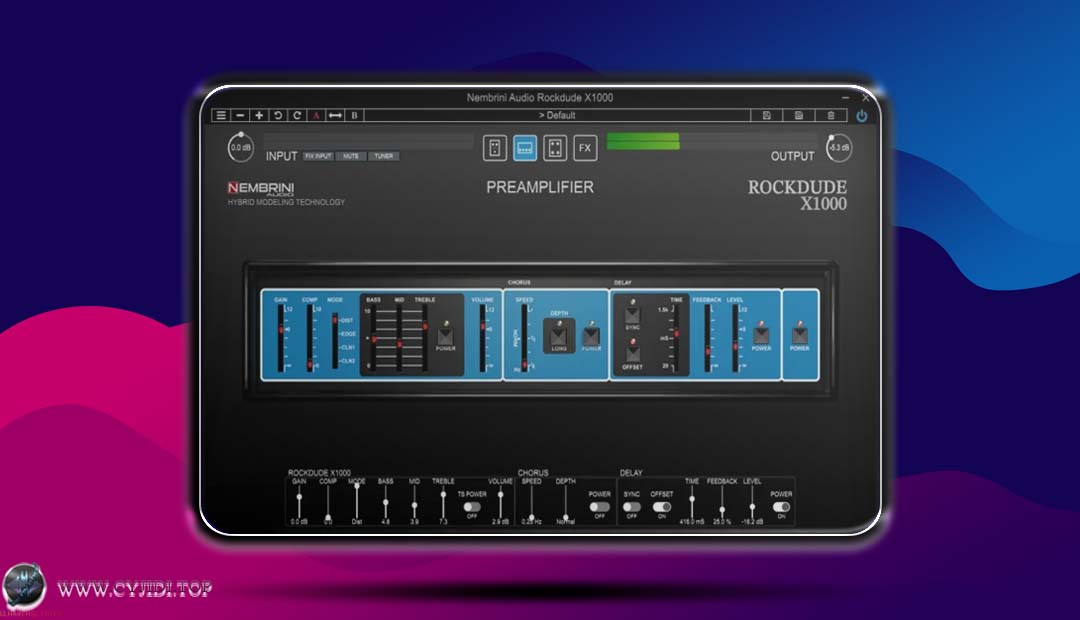This screenshot has width=1080, height=620.
Task: Toggle the chorus DEPTH LONG rocker switch
Action: 559,335
